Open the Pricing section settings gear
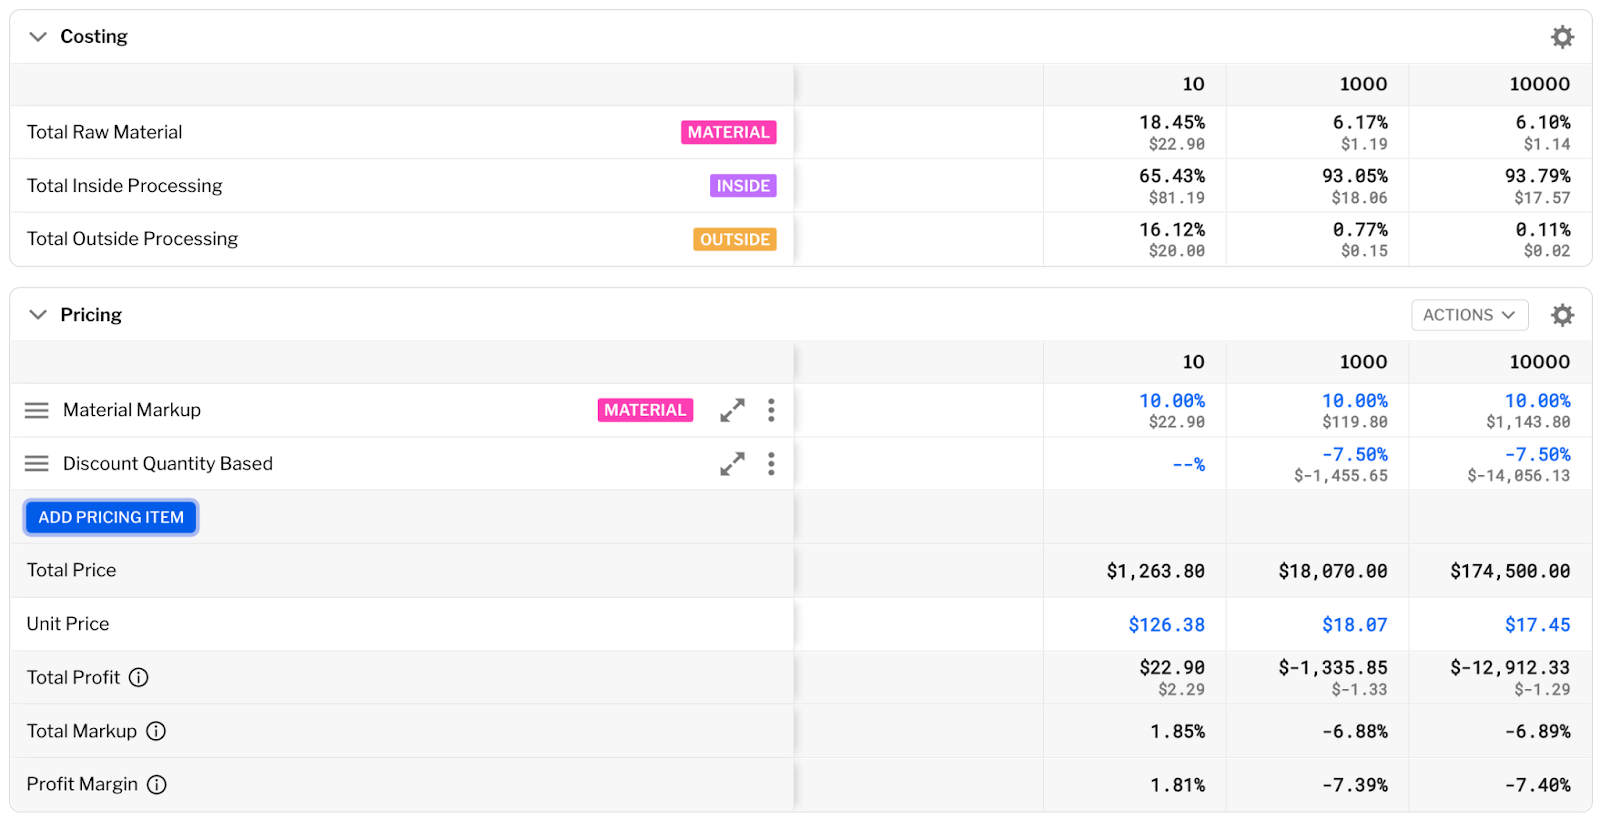The image size is (1600, 821). click(1562, 315)
